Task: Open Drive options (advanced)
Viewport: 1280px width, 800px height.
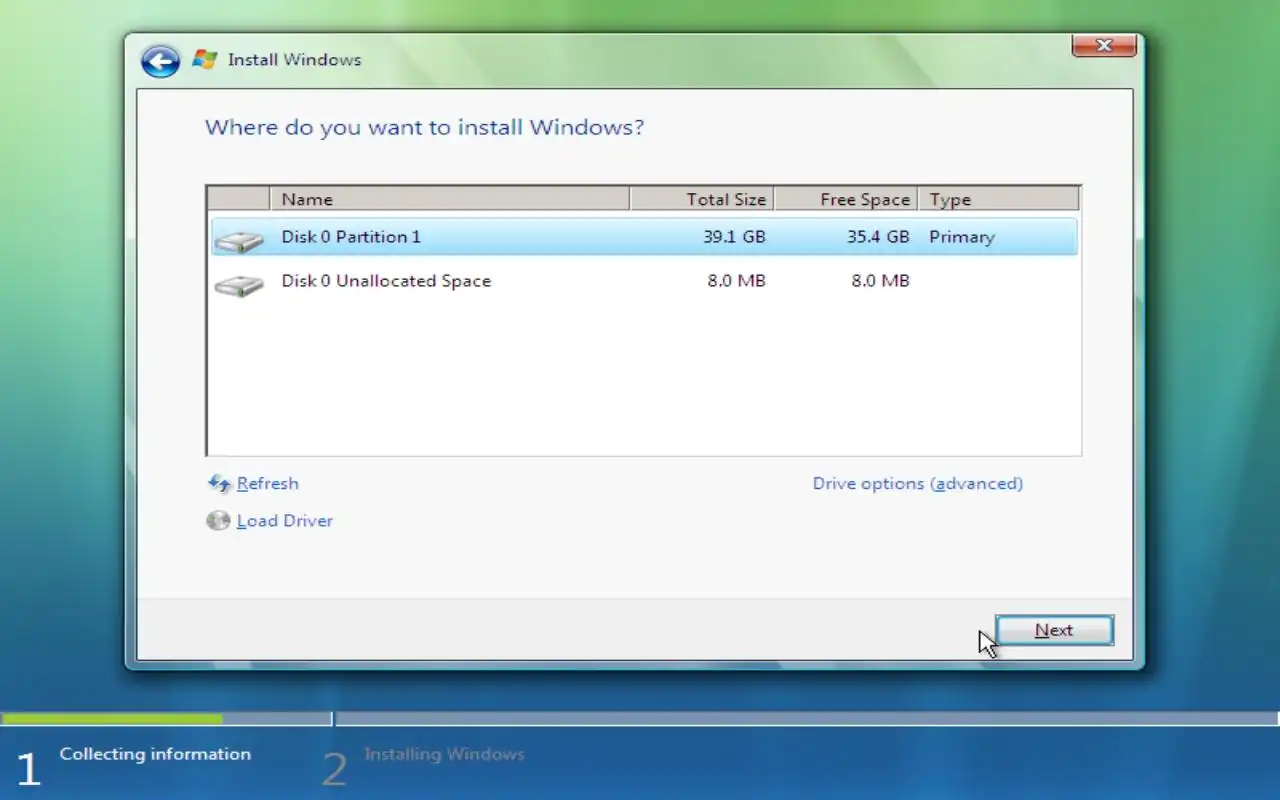Action: point(918,484)
